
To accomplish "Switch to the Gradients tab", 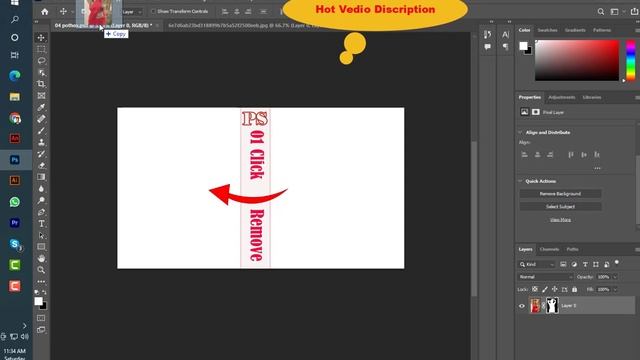I will pos(575,30).
